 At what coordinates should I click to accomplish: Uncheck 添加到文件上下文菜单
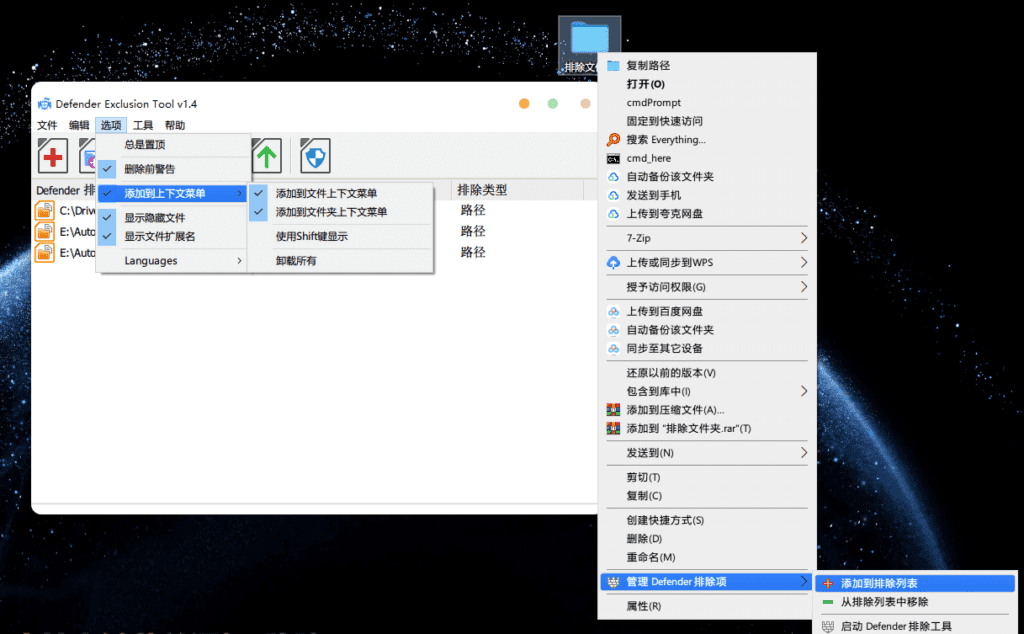[x=340, y=193]
